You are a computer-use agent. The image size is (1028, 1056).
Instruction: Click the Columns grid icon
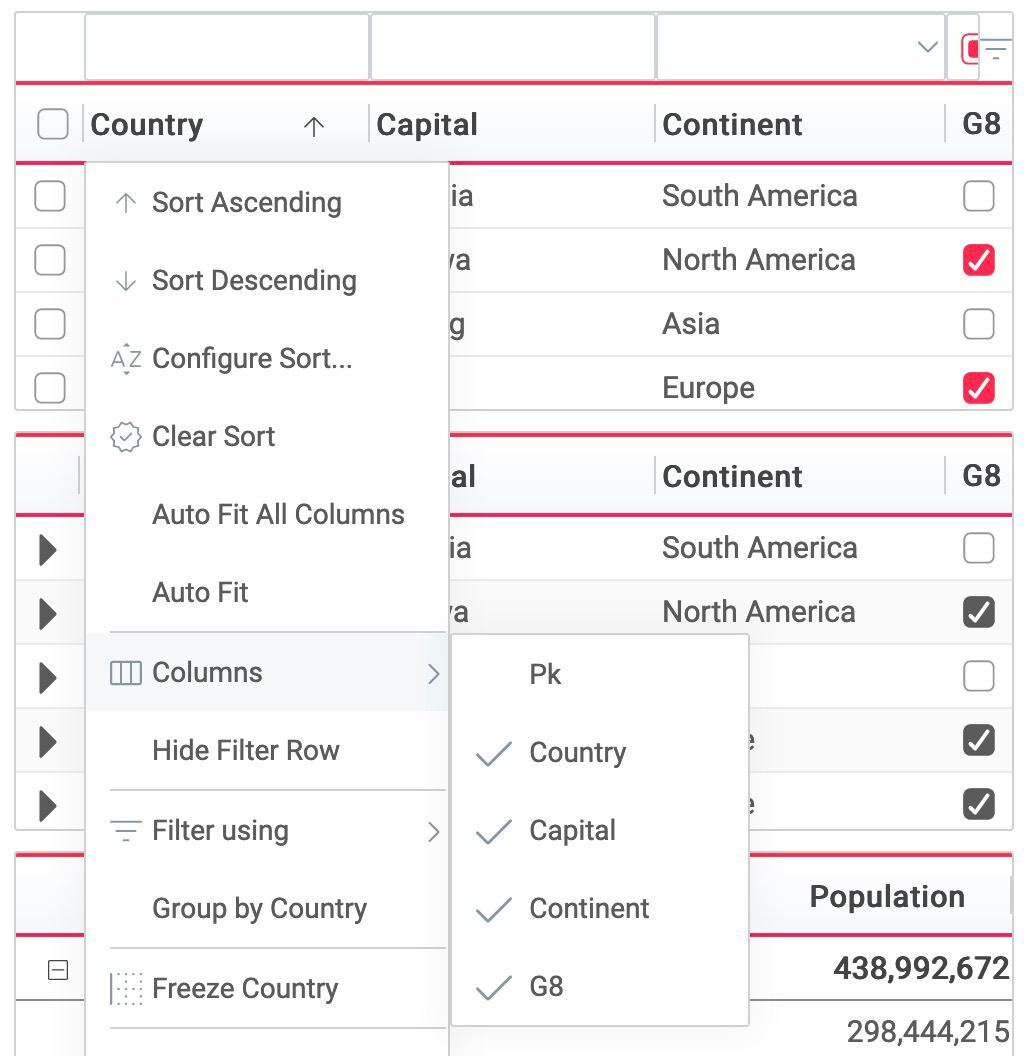(x=125, y=673)
